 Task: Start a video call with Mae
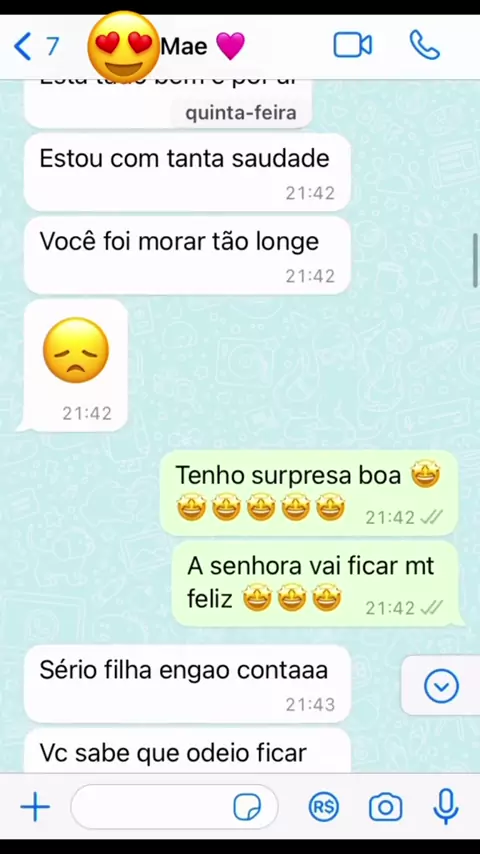coord(353,45)
